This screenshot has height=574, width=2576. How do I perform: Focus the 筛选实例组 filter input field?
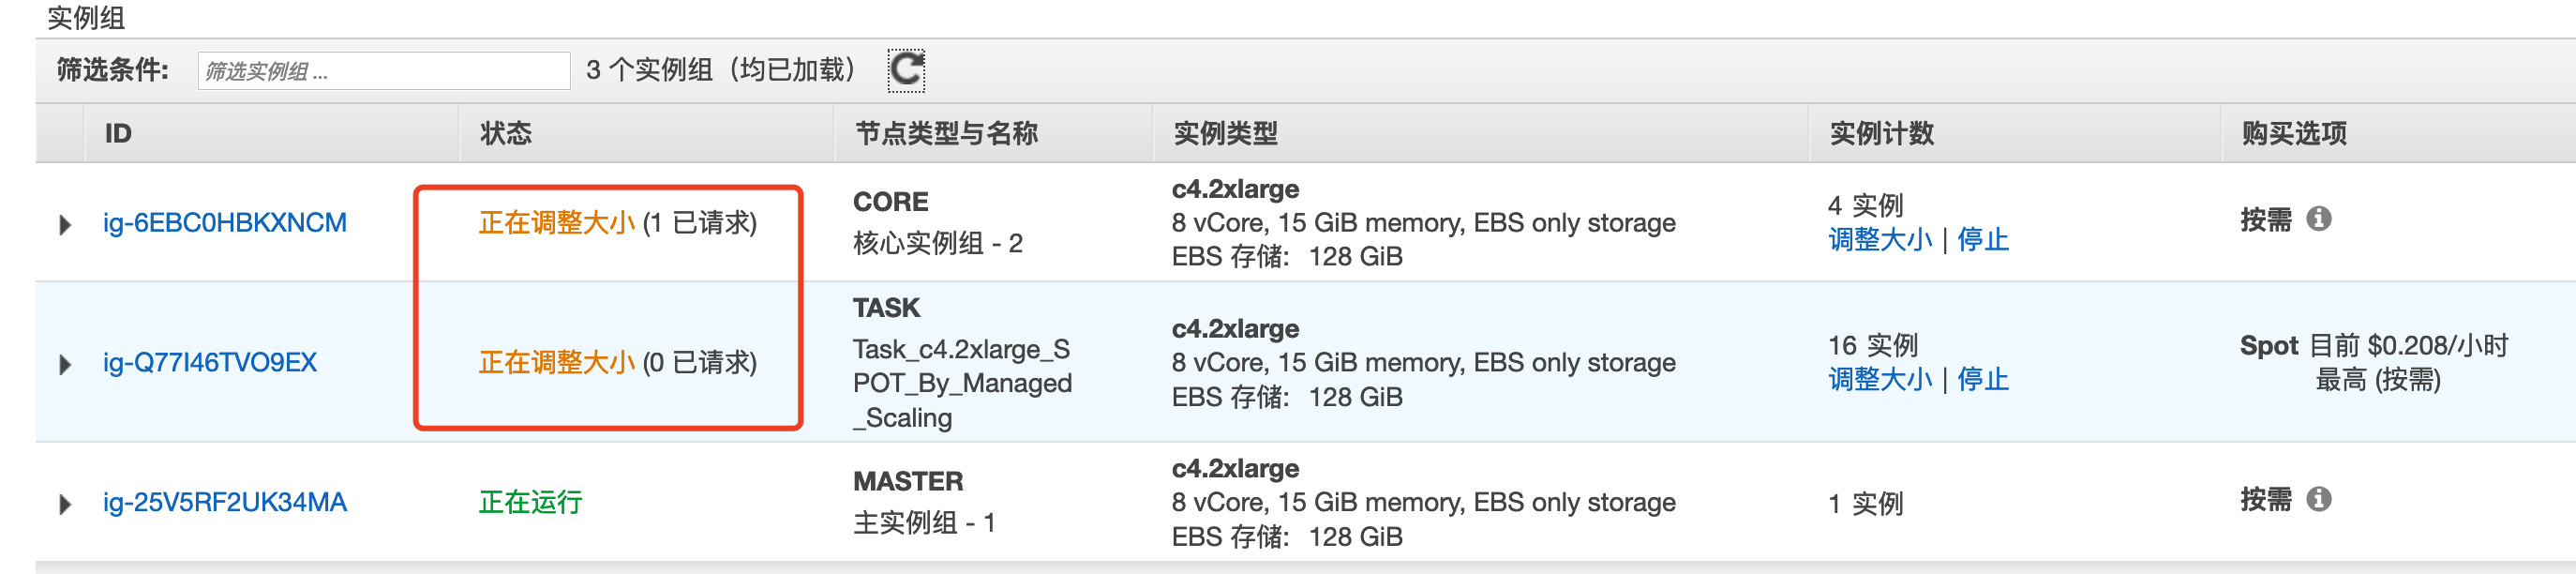(384, 71)
